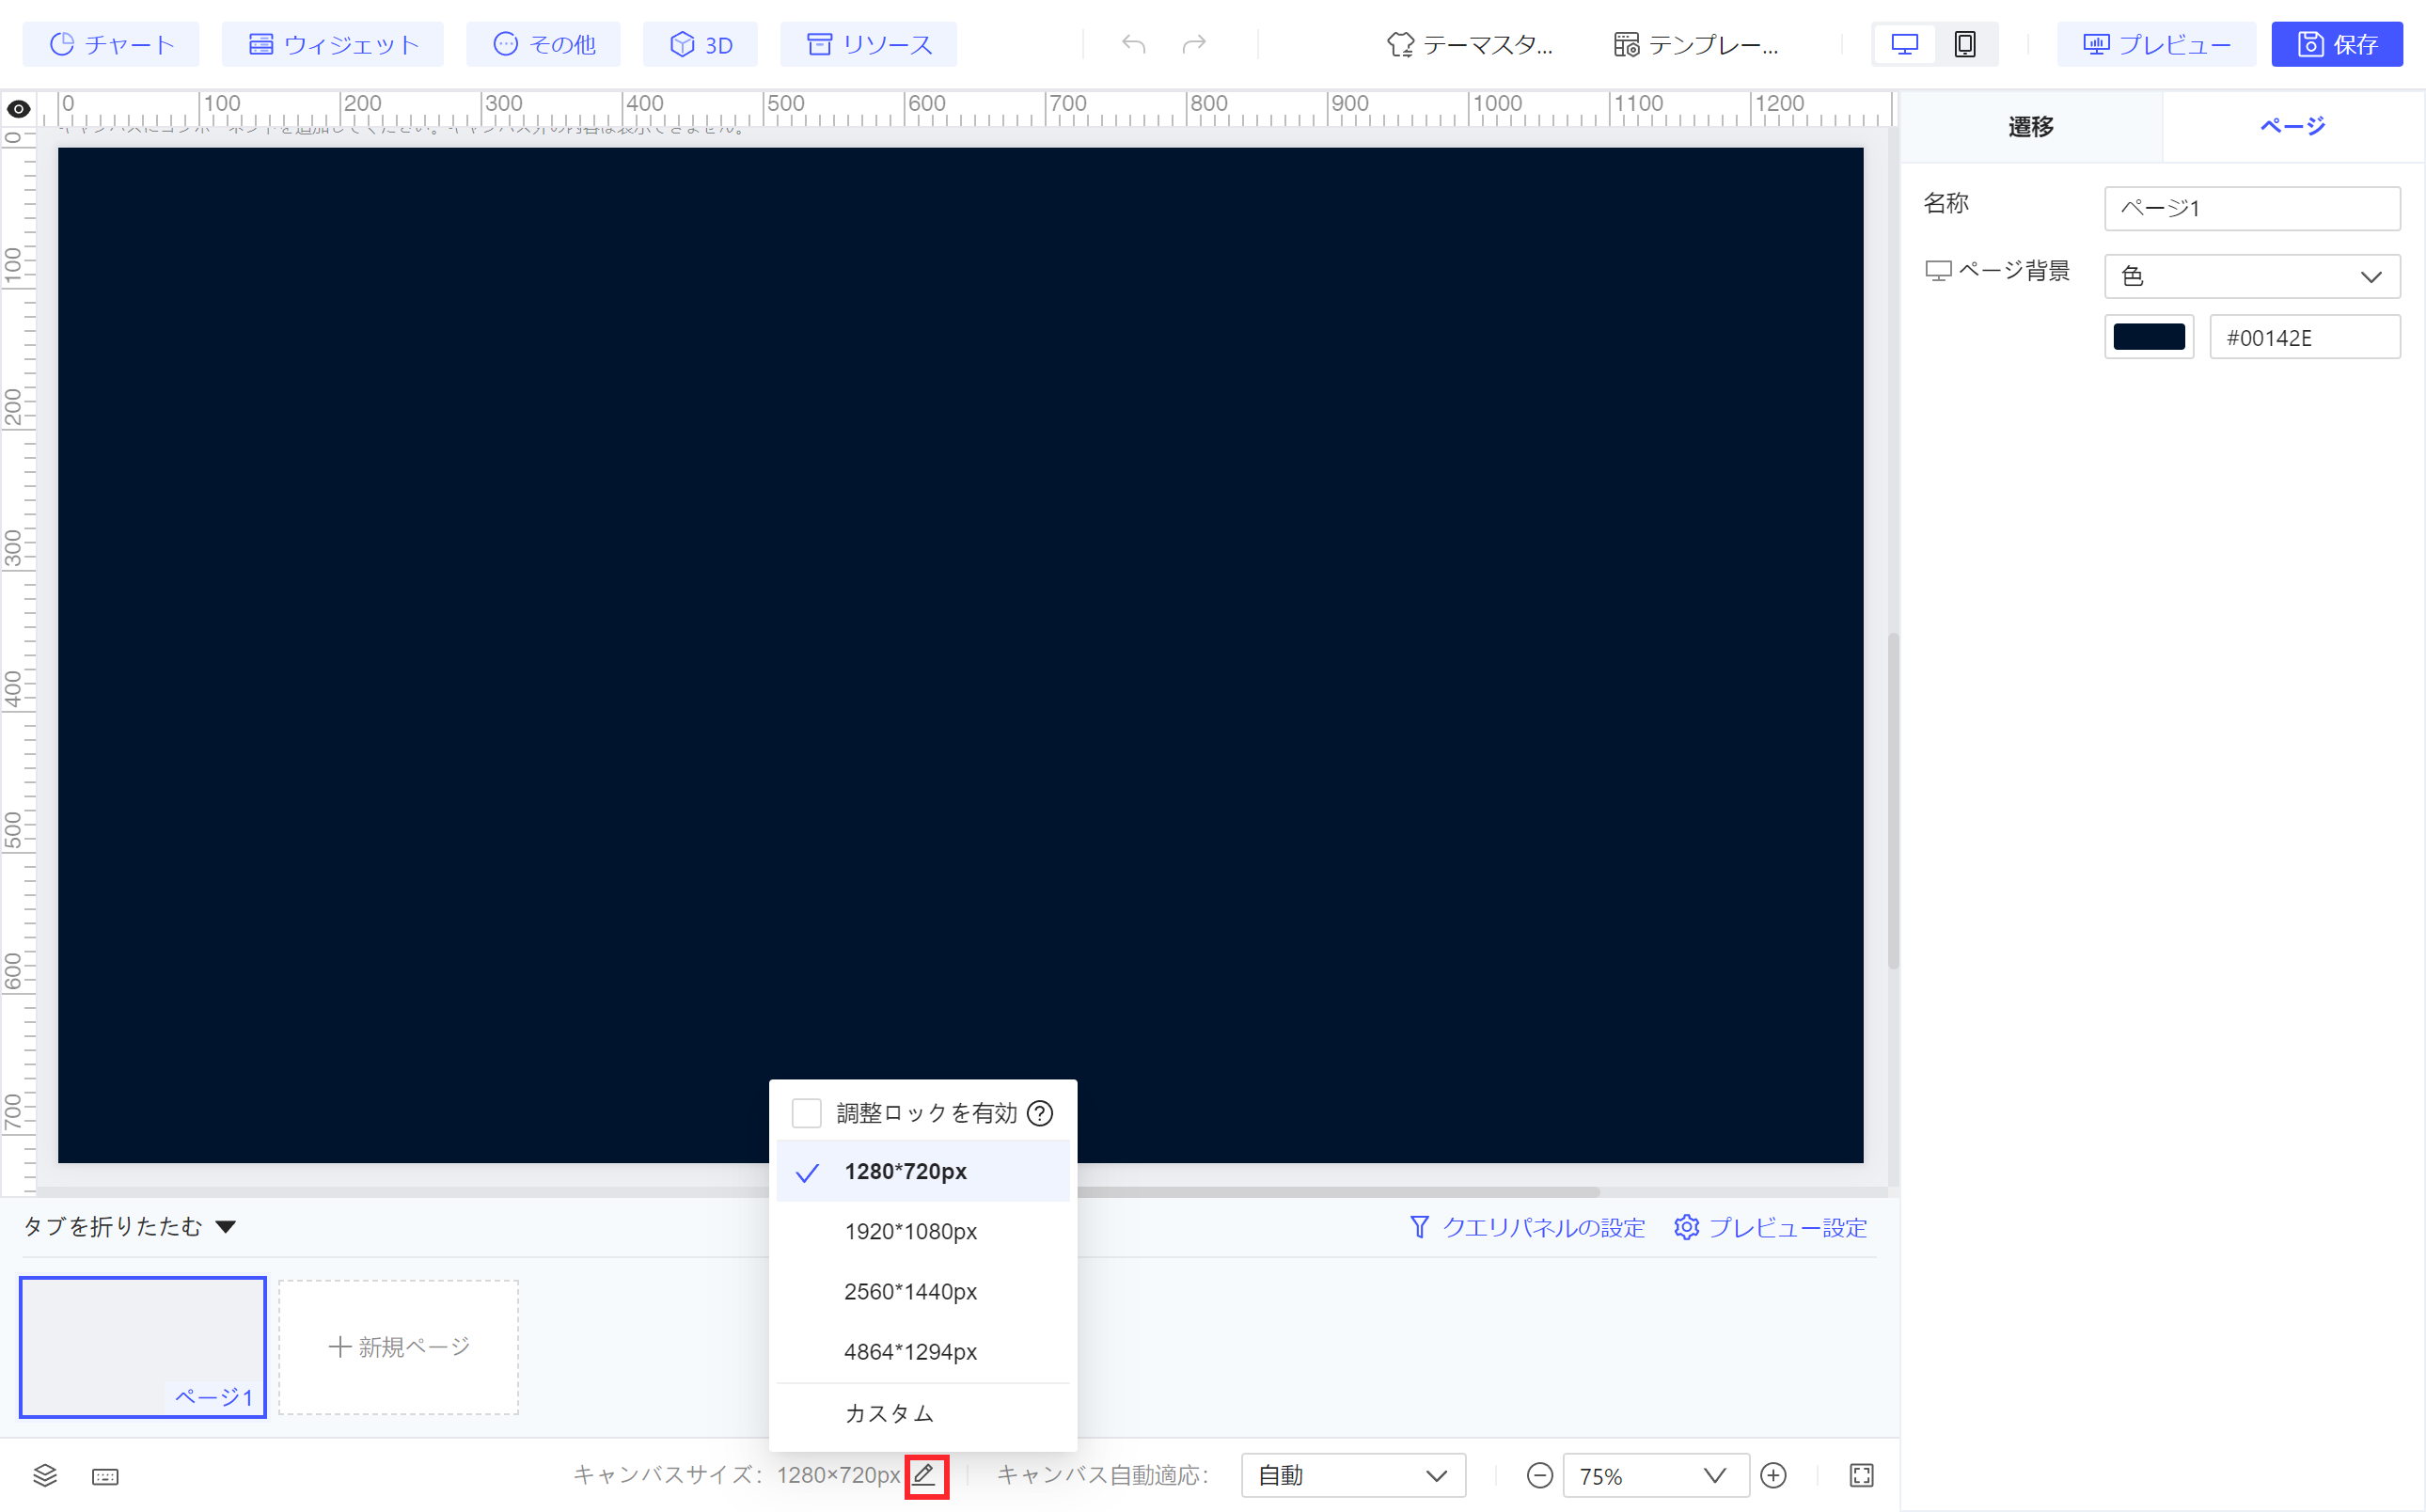
Task: Enable the 調整ロックを有効 checkbox
Action: (x=806, y=1112)
